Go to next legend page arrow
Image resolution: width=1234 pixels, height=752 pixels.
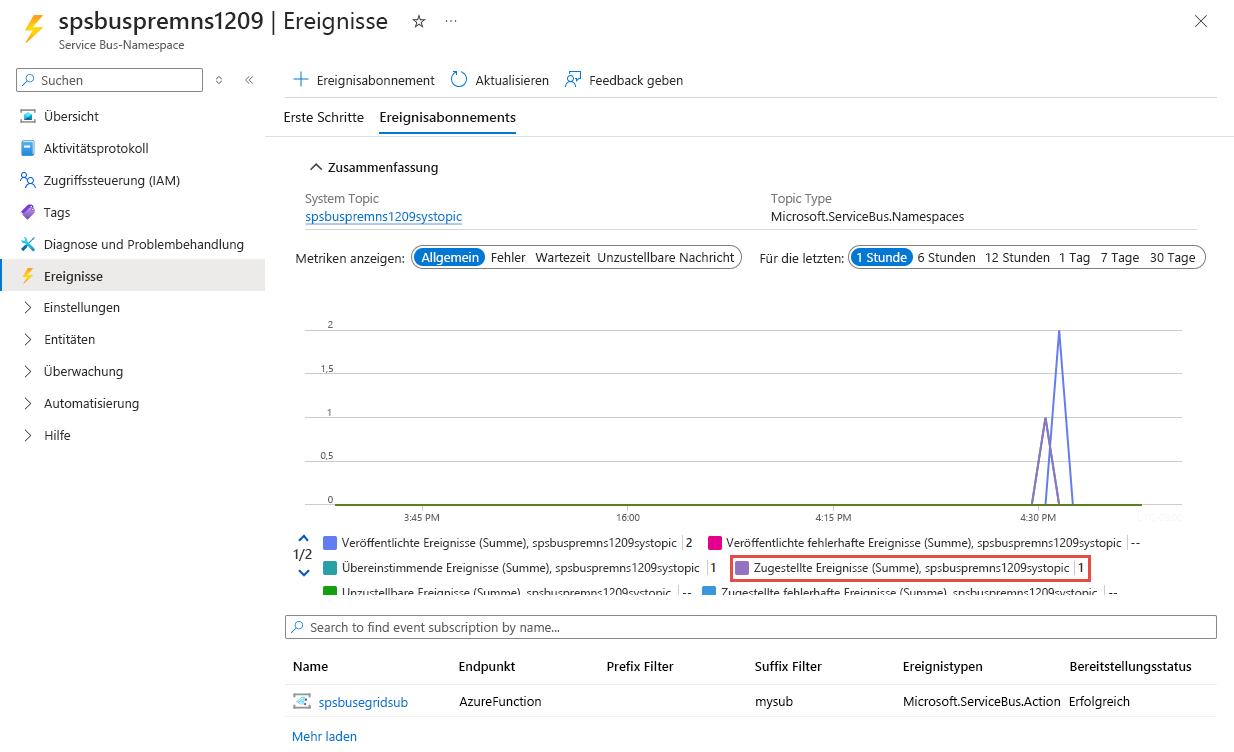(x=304, y=573)
